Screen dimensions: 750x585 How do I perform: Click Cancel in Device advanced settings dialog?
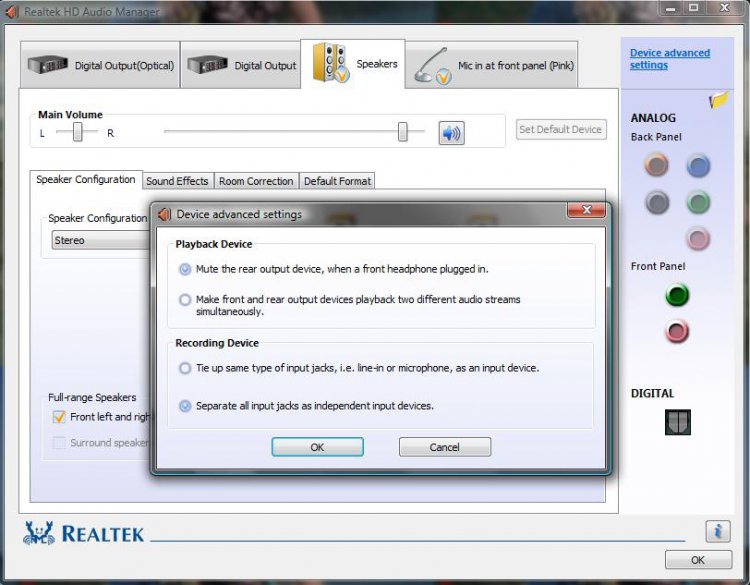(x=444, y=447)
